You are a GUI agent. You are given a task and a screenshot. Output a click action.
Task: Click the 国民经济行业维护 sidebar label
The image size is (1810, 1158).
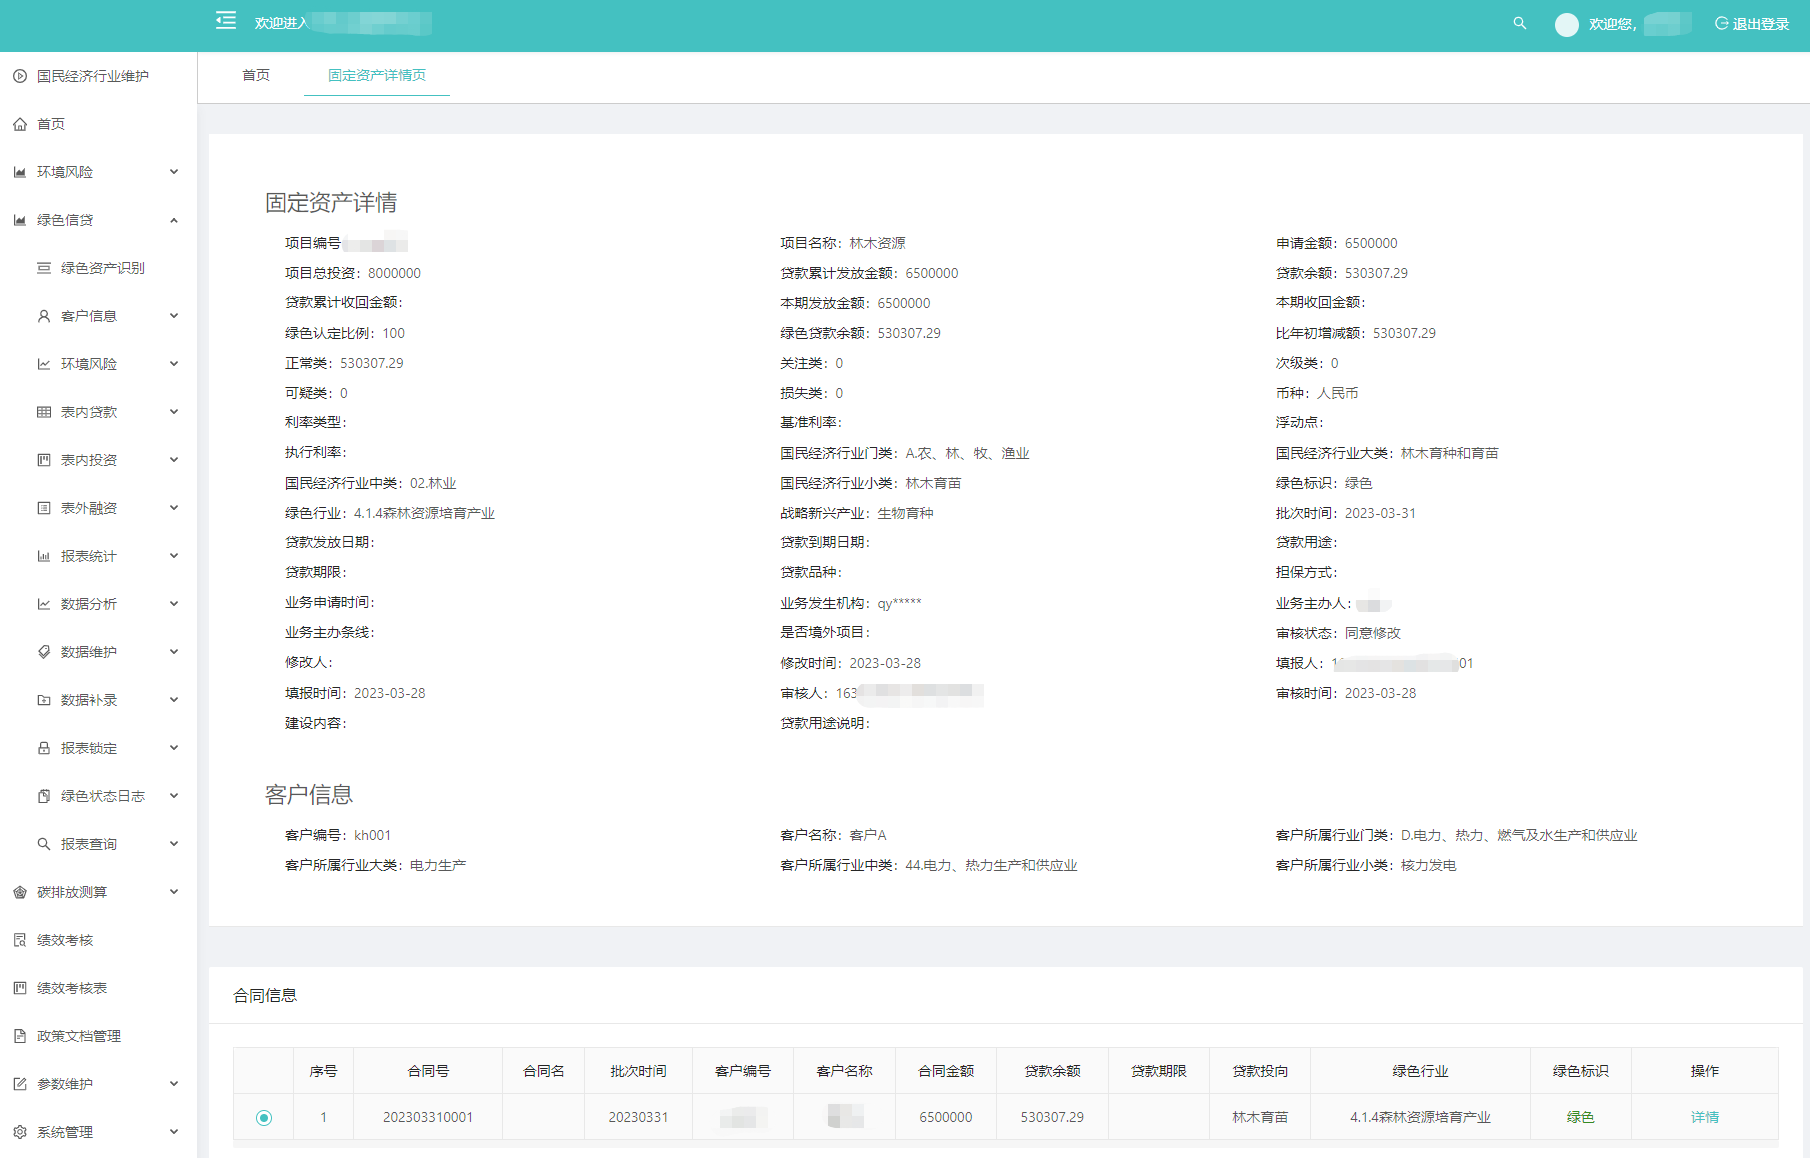point(93,76)
